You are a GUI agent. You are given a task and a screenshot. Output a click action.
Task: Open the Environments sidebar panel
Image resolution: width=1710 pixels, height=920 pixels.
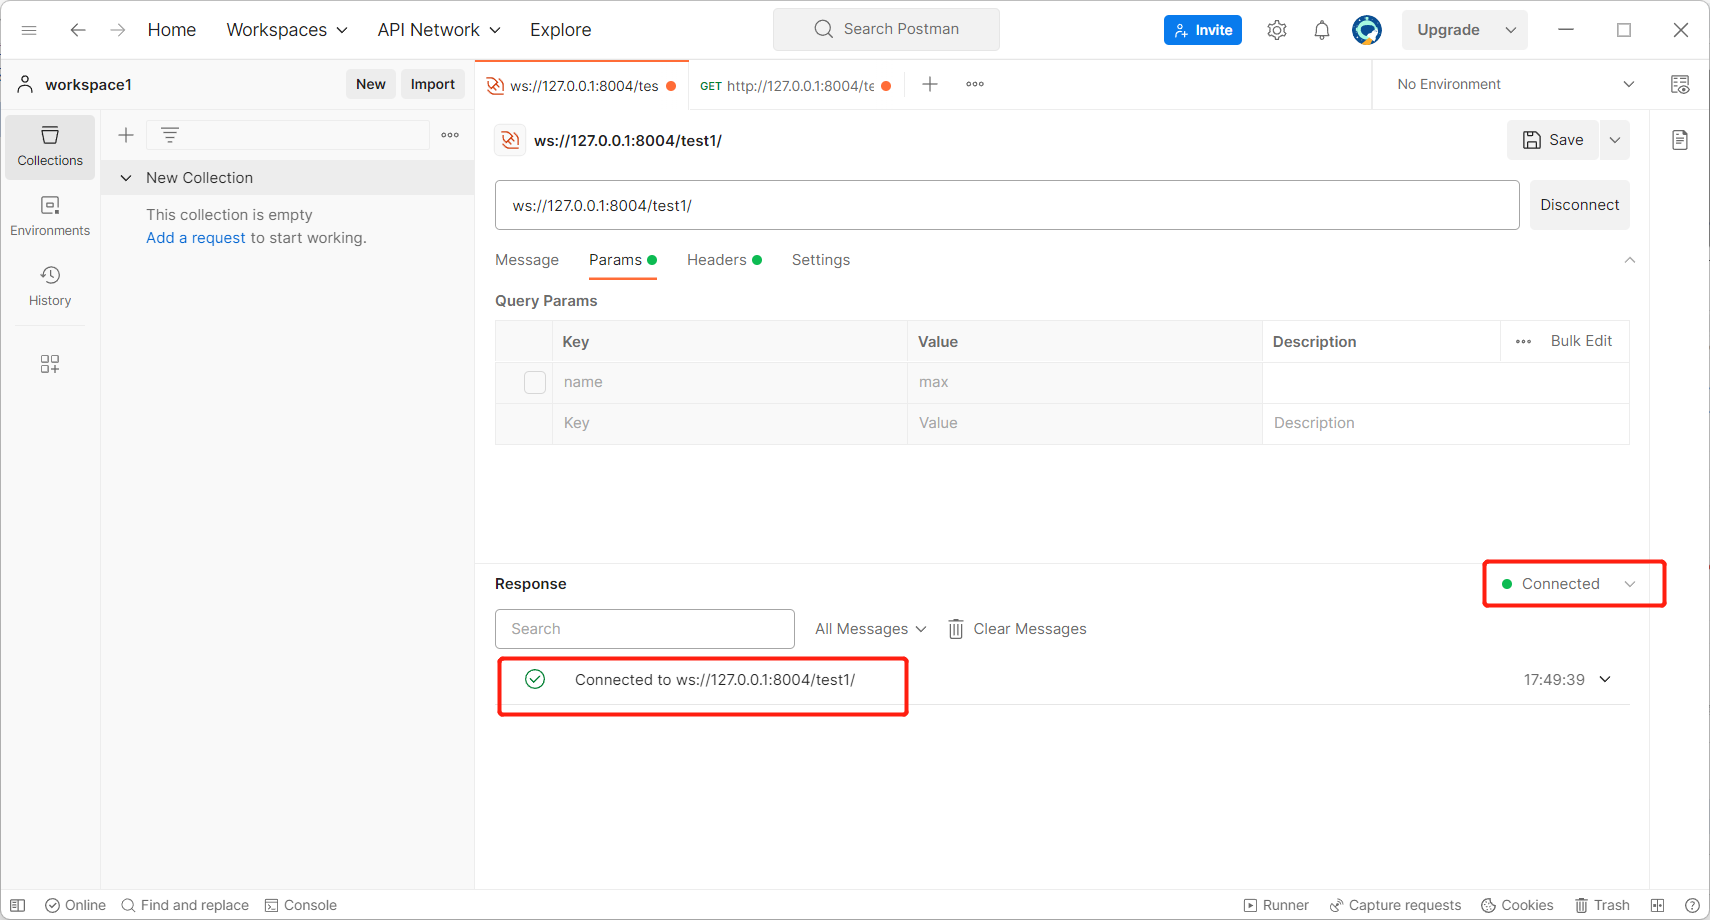click(x=50, y=217)
